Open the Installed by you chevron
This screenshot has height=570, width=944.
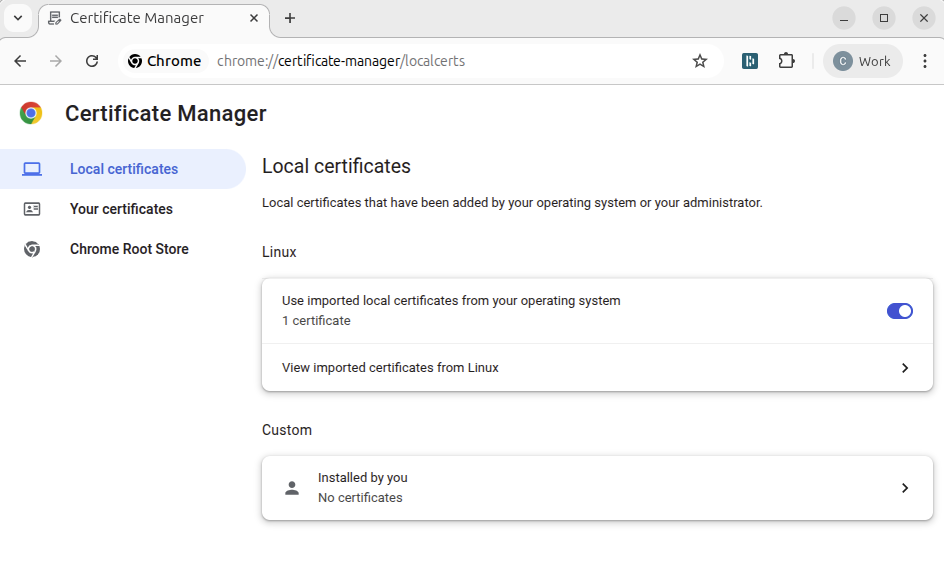[904, 488]
